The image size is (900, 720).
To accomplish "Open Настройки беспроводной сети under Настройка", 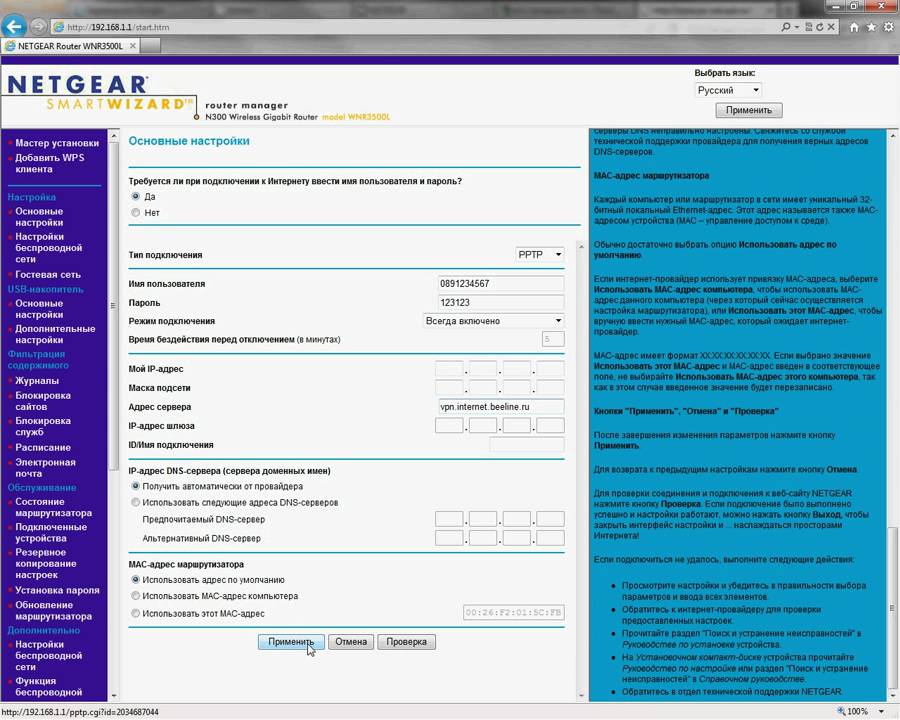I will click(48, 247).
